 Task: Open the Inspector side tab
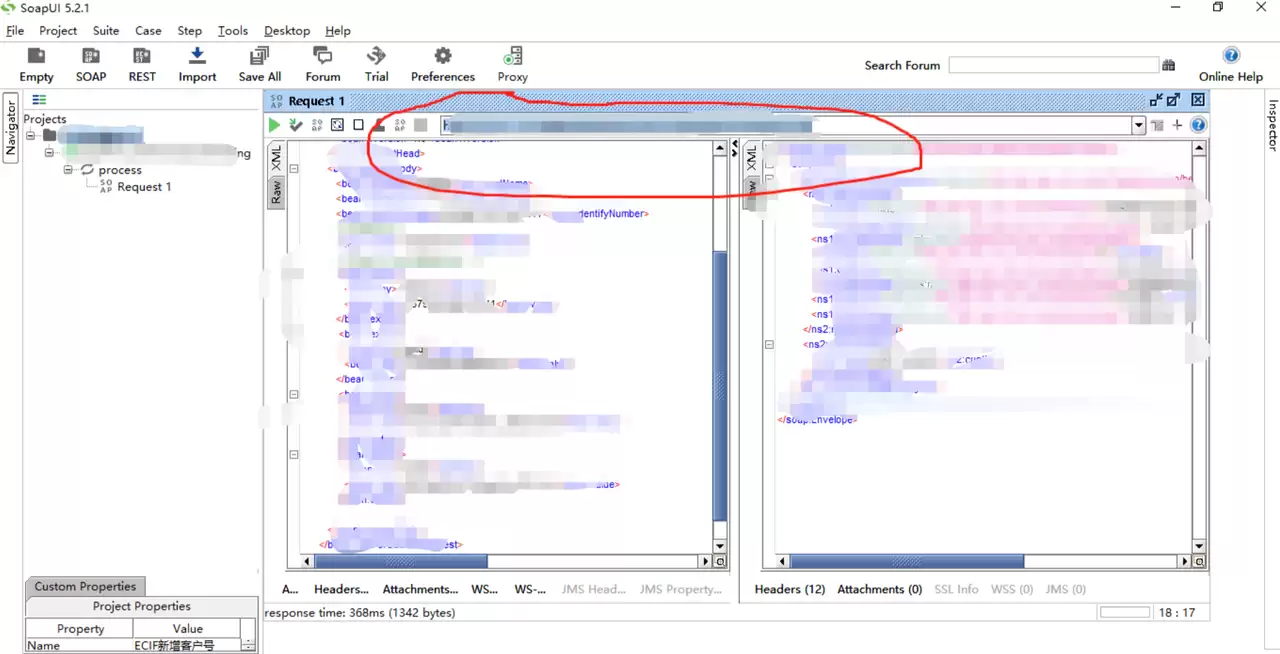[x=1273, y=125]
